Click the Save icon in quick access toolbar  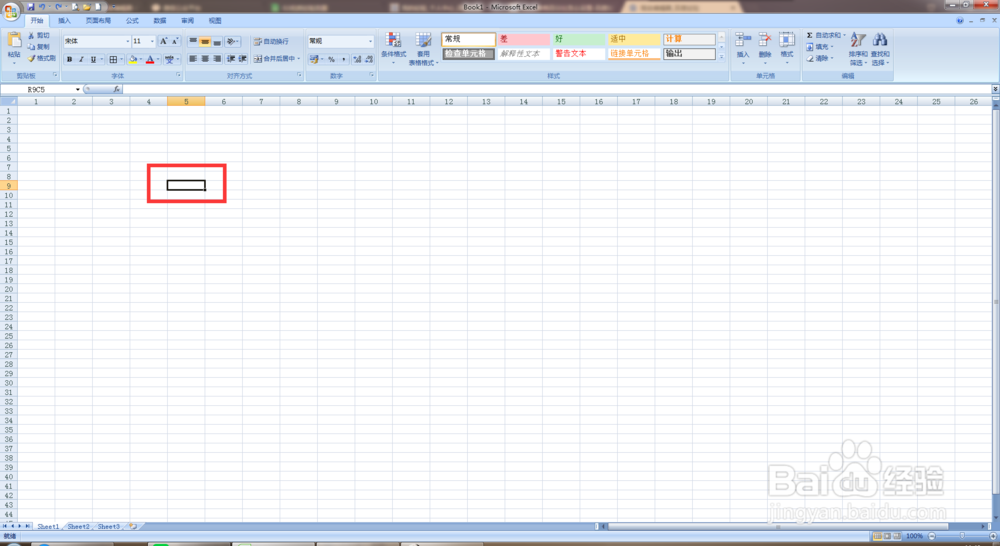[x=31, y=6]
